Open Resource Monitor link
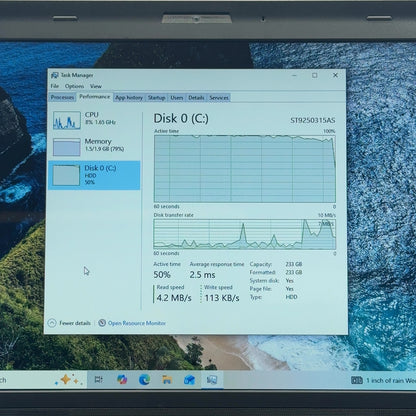This screenshot has width=416, height=416. coord(137,323)
